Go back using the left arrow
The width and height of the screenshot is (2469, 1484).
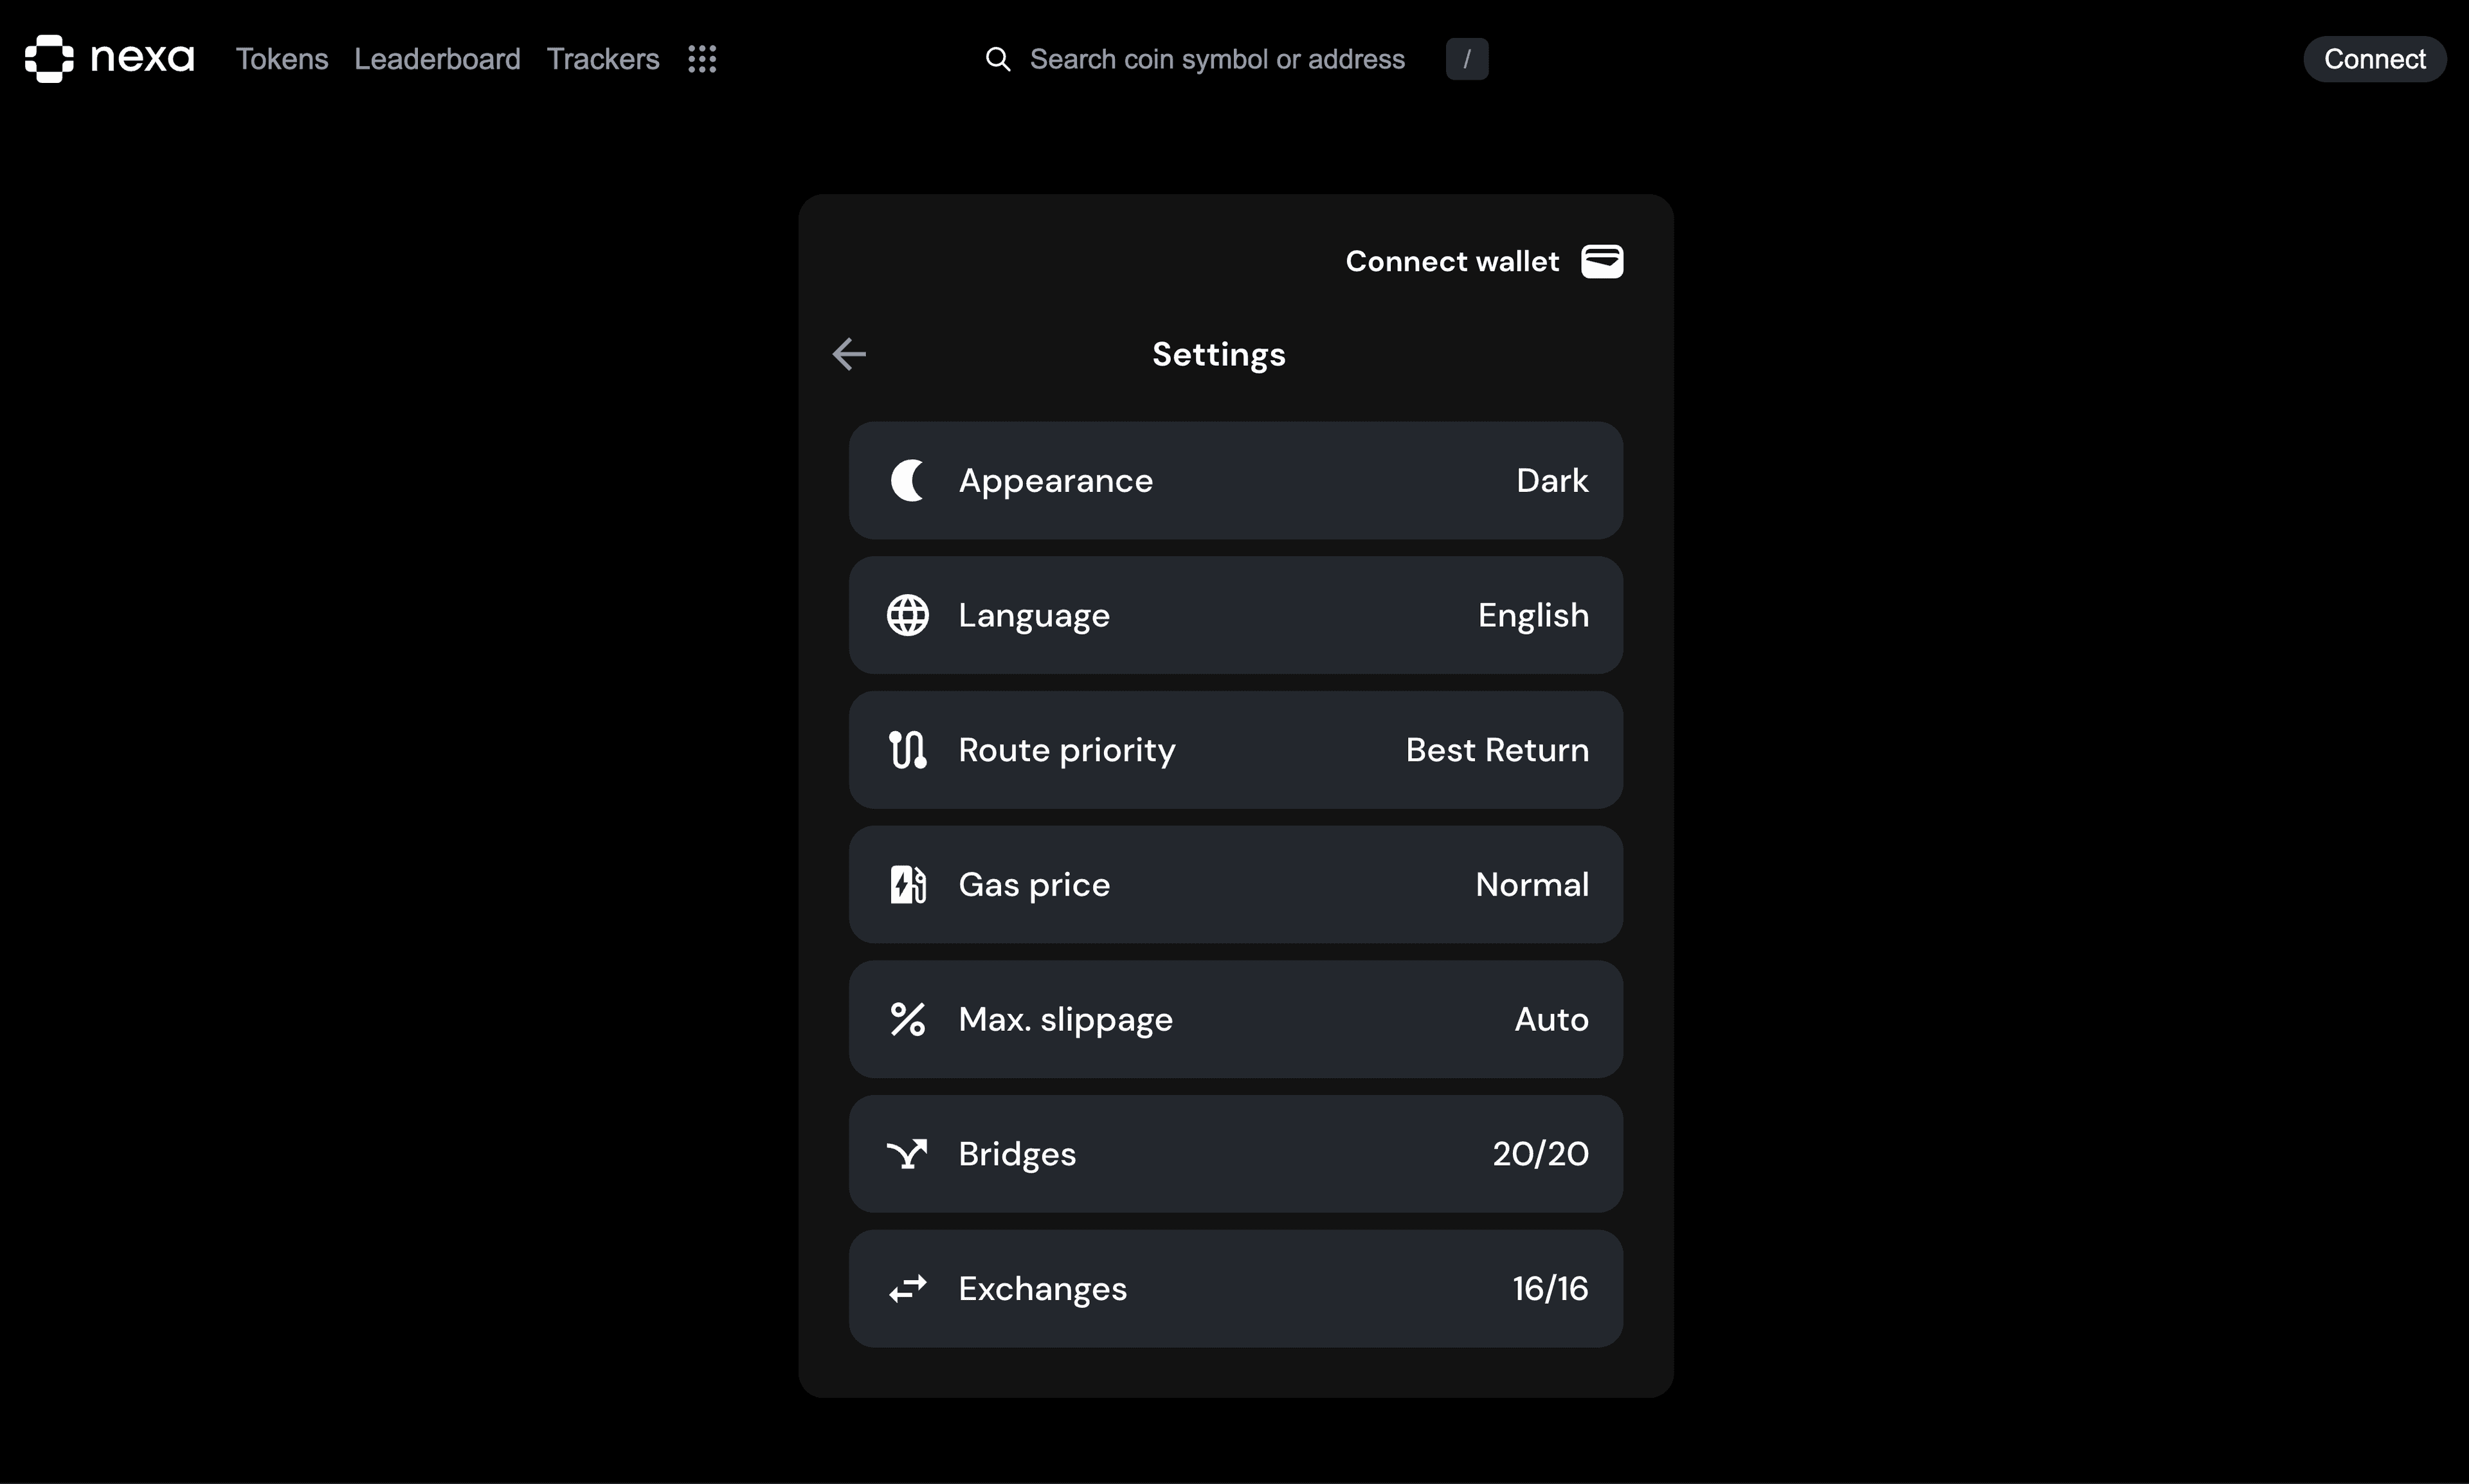tap(849, 354)
